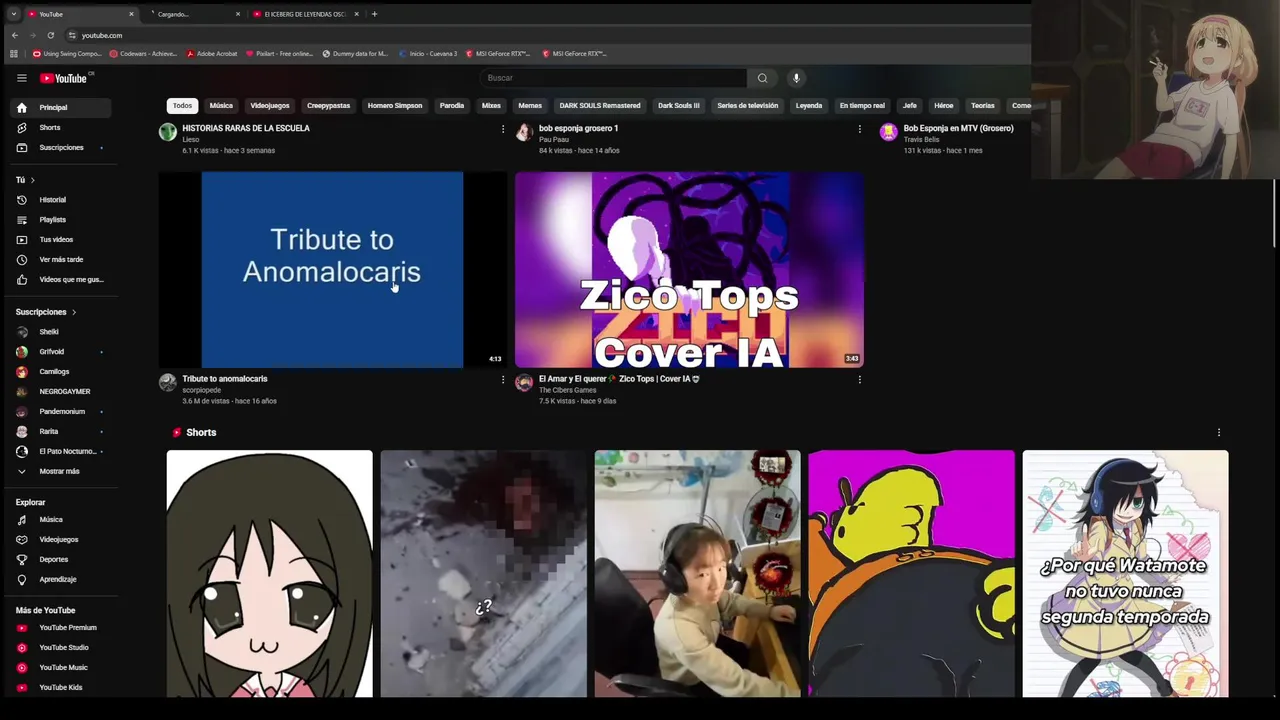Image resolution: width=1280 pixels, height=720 pixels.
Task: Open Videos que me gustan list
Action: [x=61, y=280]
